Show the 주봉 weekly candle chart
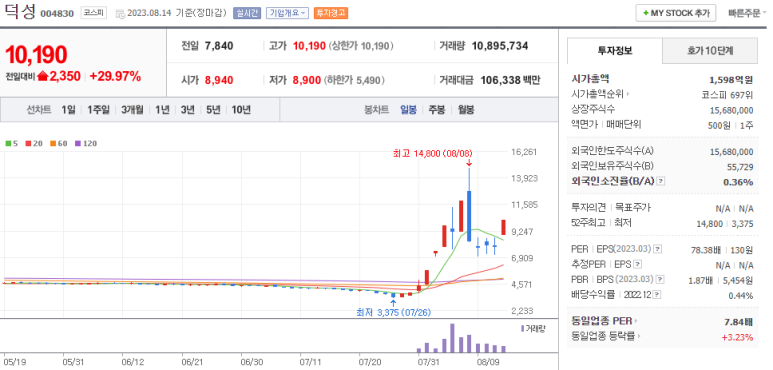Screen dimensions: 773x370 437,109
